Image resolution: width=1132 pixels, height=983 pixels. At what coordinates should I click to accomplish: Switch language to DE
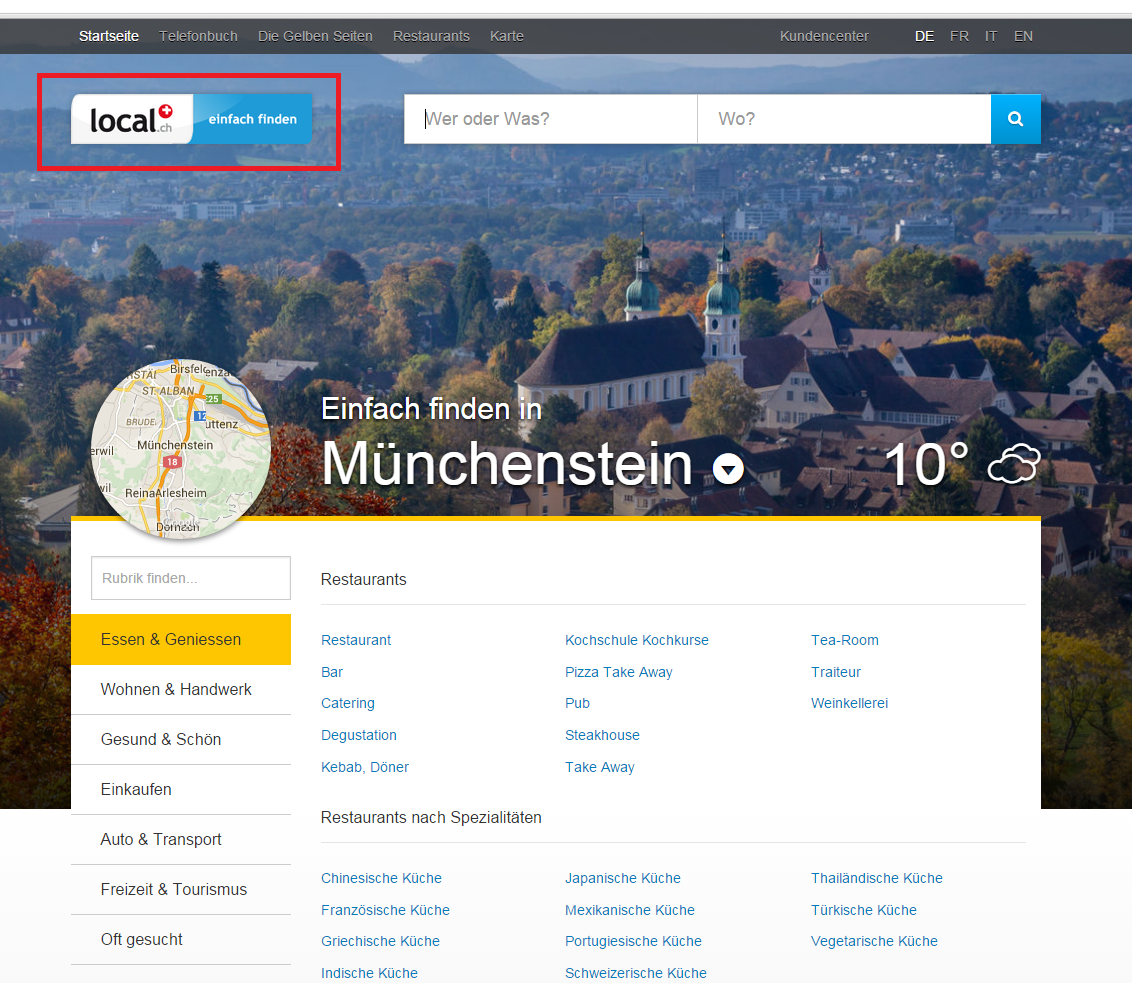coord(924,36)
